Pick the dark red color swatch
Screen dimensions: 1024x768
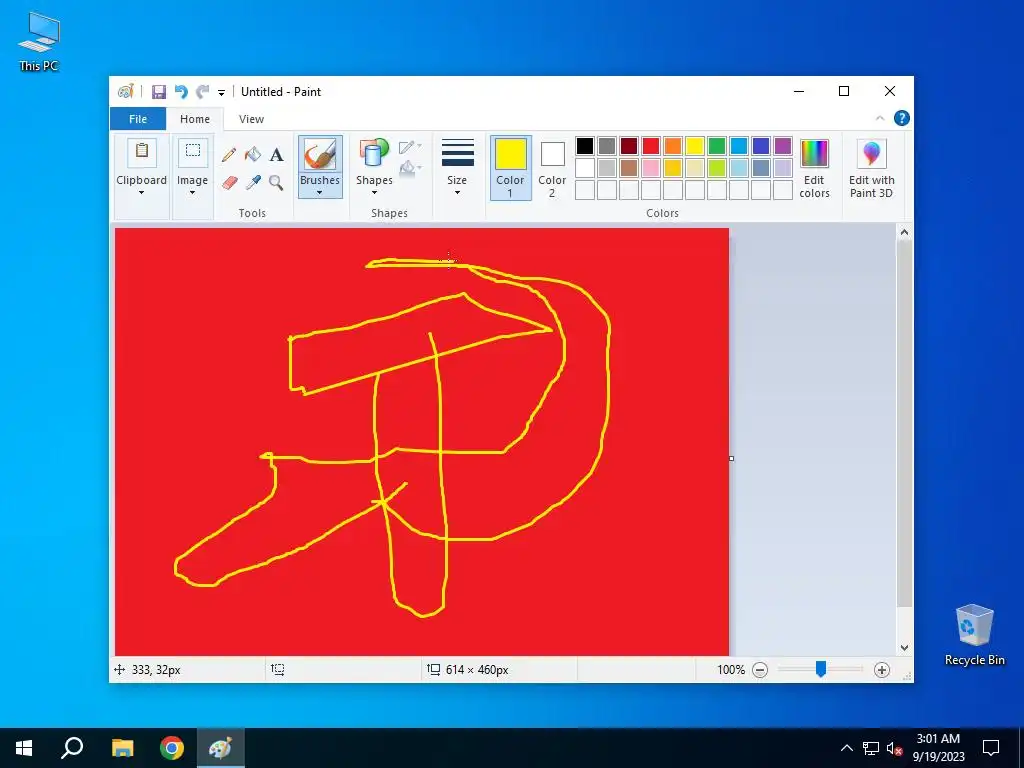[x=629, y=146]
